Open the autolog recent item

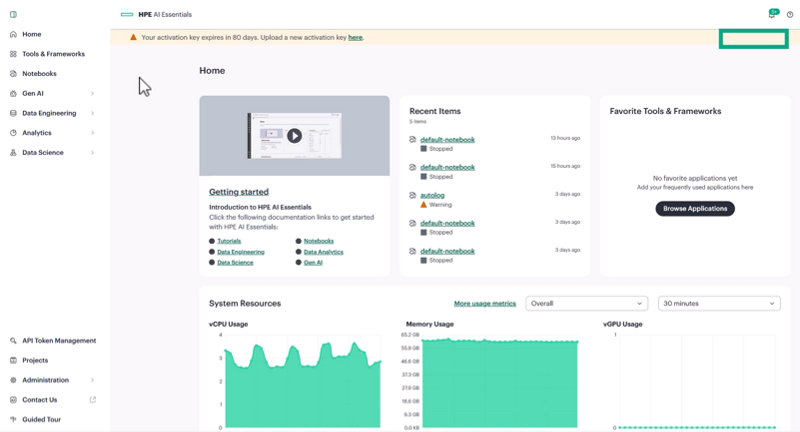432,195
